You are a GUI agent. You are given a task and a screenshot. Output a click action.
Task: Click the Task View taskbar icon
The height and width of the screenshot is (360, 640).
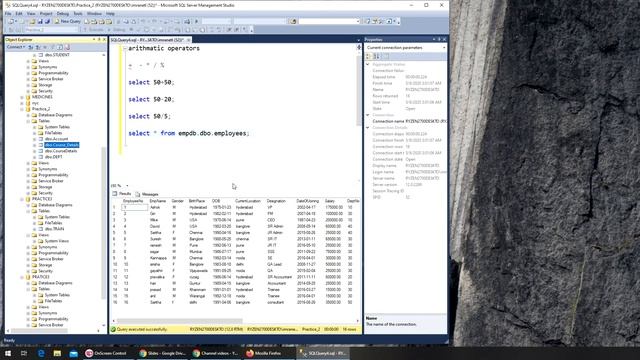24,353
